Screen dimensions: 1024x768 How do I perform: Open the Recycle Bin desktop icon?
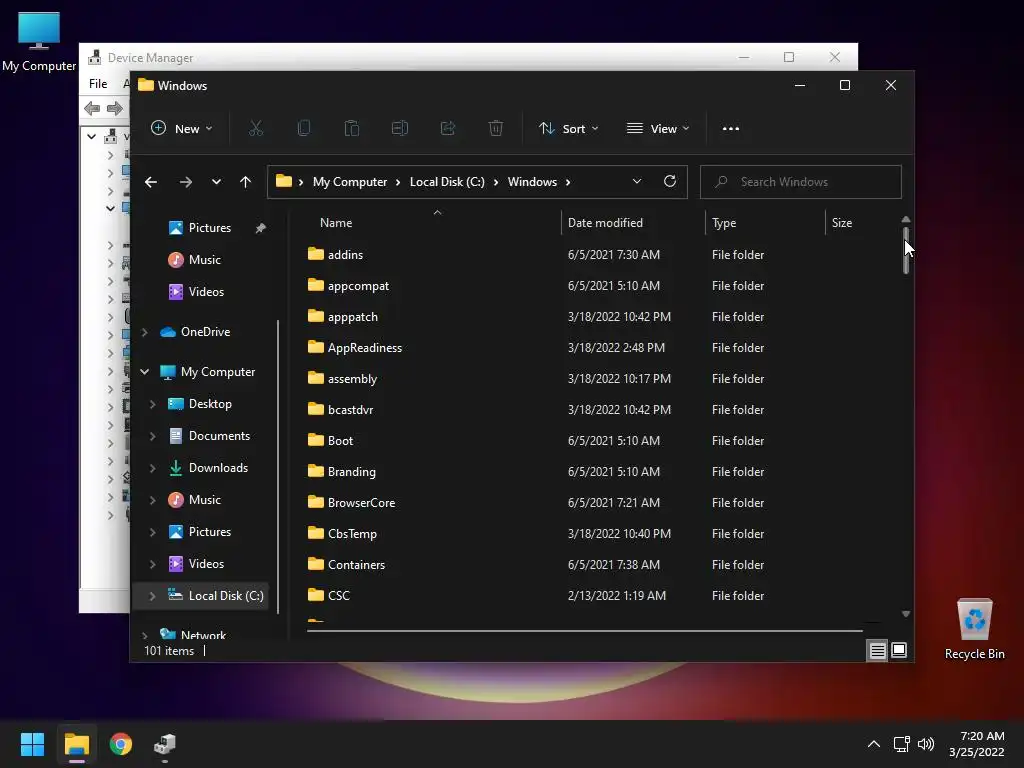pos(974,629)
